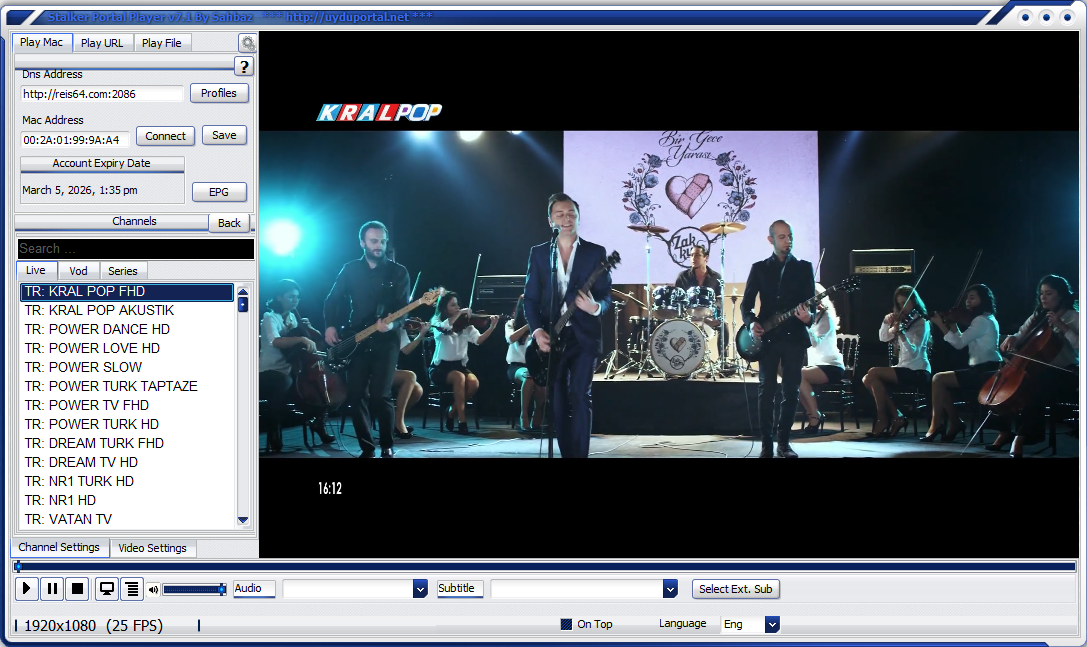1087x647 pixels.
Task: Select channel TR: POWER TURK TAPTAZE
Action: 127,386
